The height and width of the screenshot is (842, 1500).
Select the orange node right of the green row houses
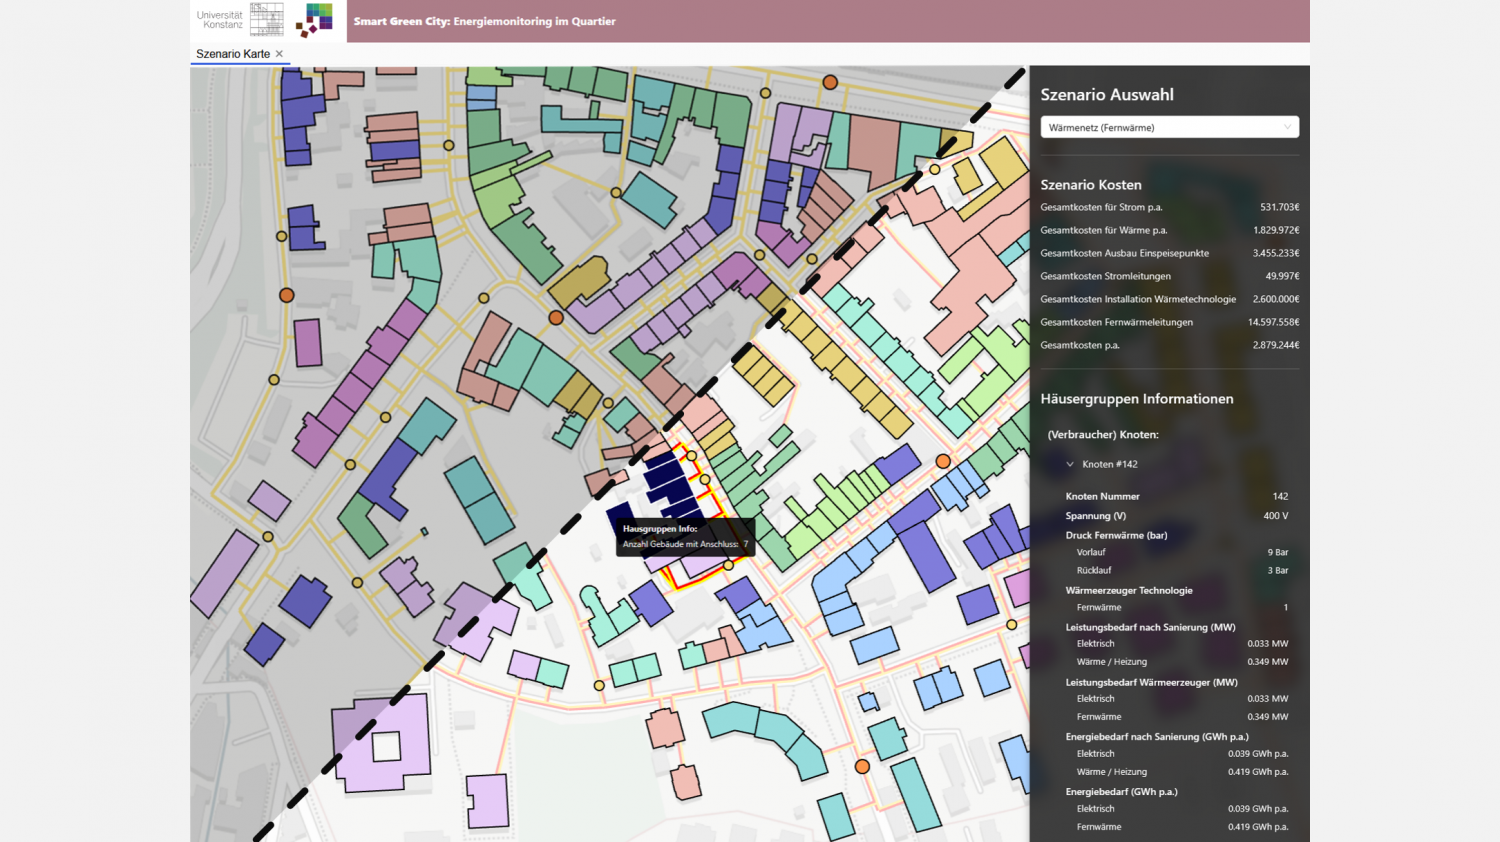click(943, 461)
